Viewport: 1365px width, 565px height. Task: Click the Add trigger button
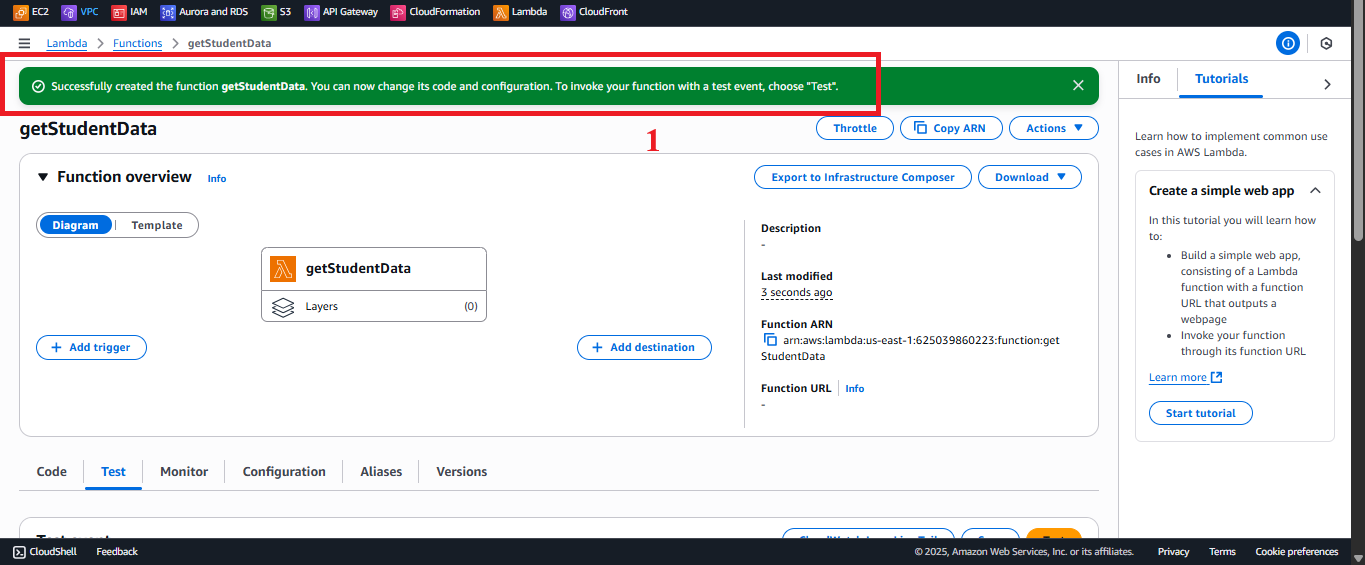91,347
